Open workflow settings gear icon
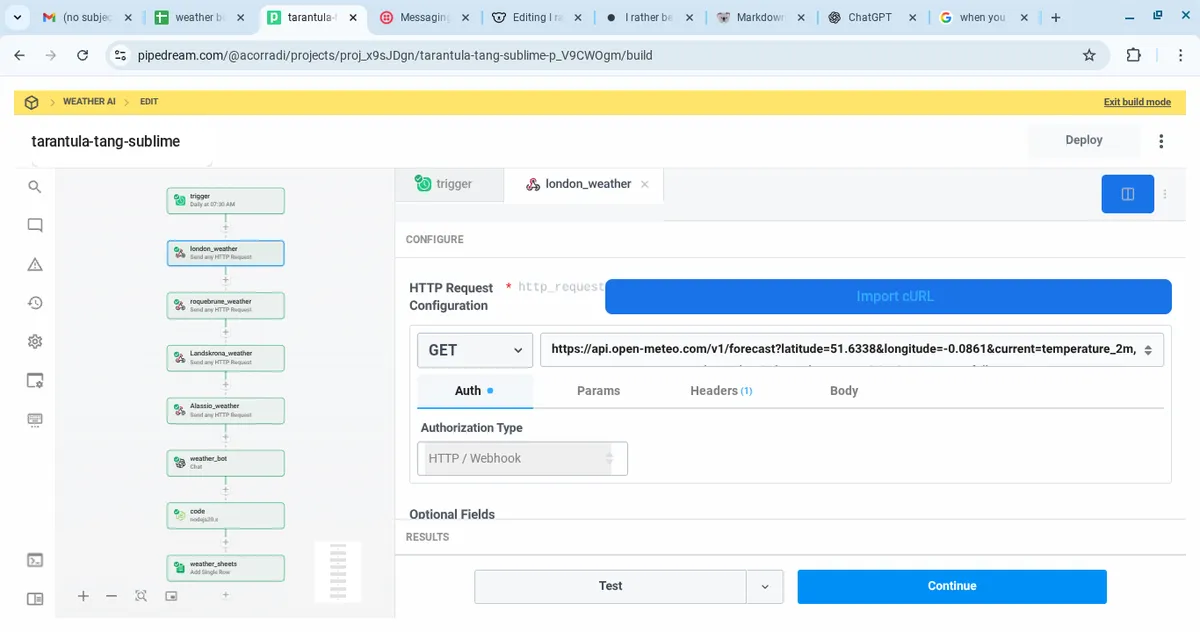The height and width of the screenshot is (632, 1200). pos(35,341)
